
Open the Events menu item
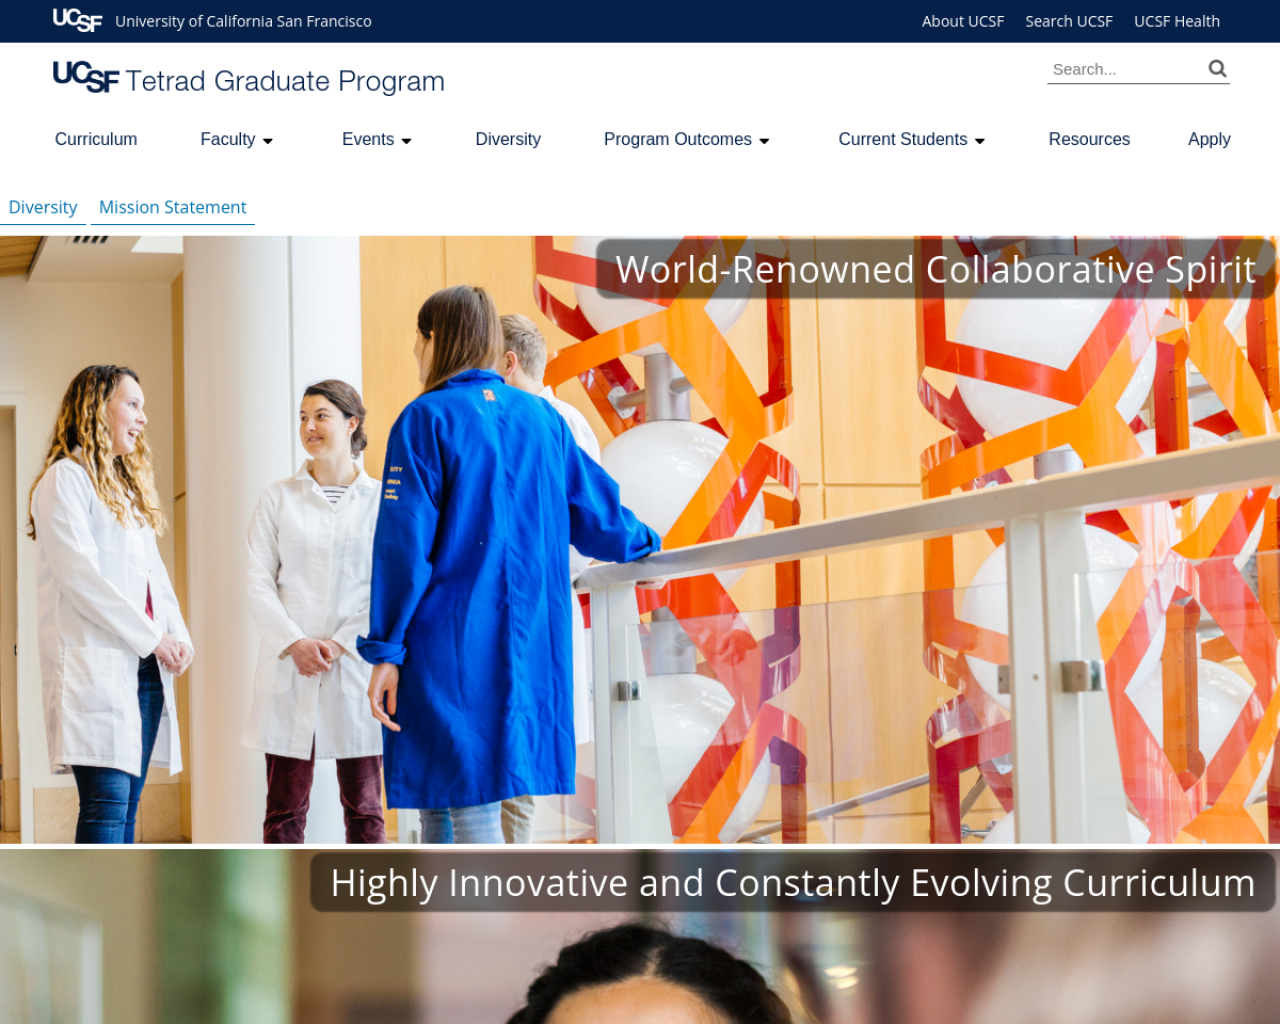point(368,139)
